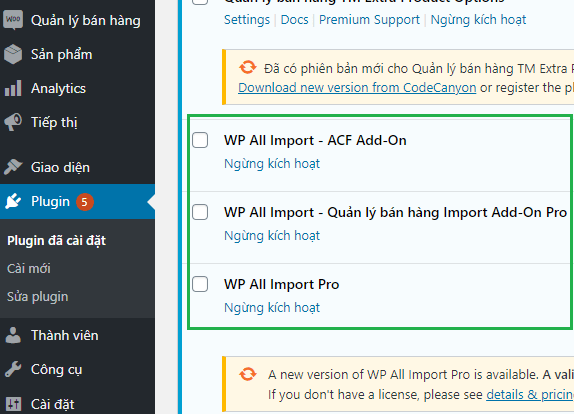
Task: Deactivate WP All Import Pro via Ngừng kích hoạt
Action: pyautogui.click(x=272, y=308)
